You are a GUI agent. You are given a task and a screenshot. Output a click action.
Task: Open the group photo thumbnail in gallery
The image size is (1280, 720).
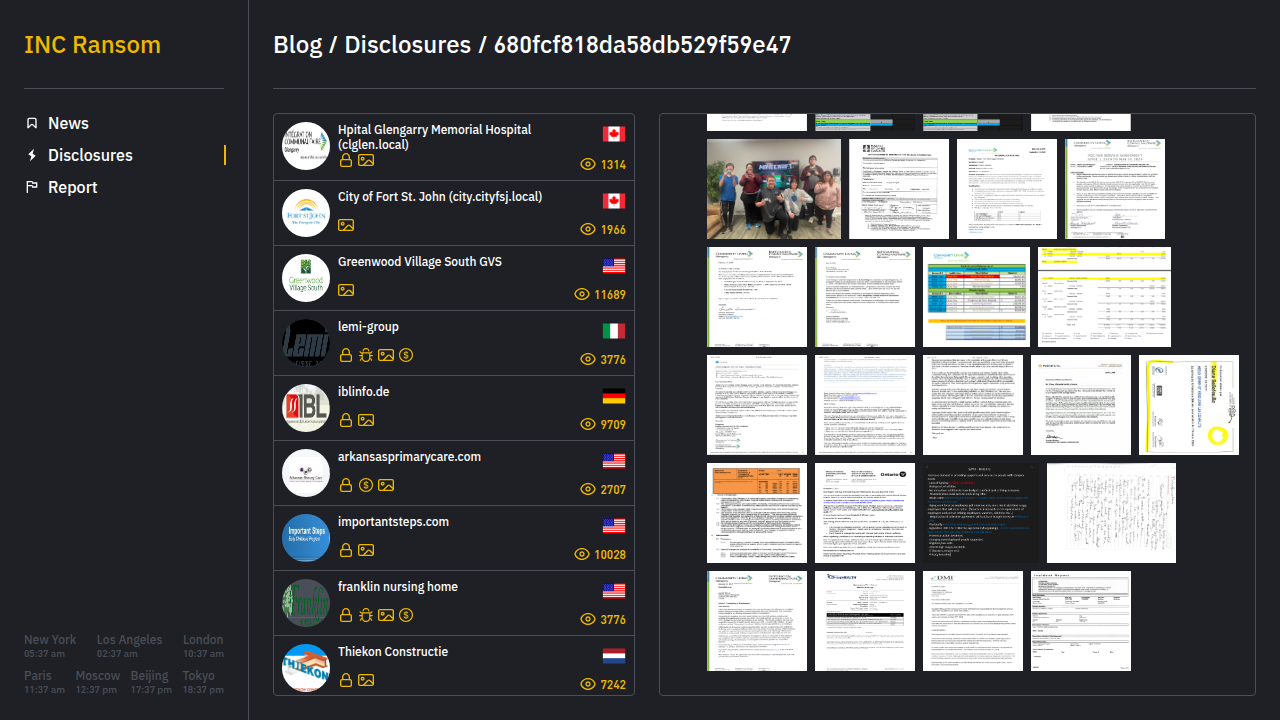(760, 189)
